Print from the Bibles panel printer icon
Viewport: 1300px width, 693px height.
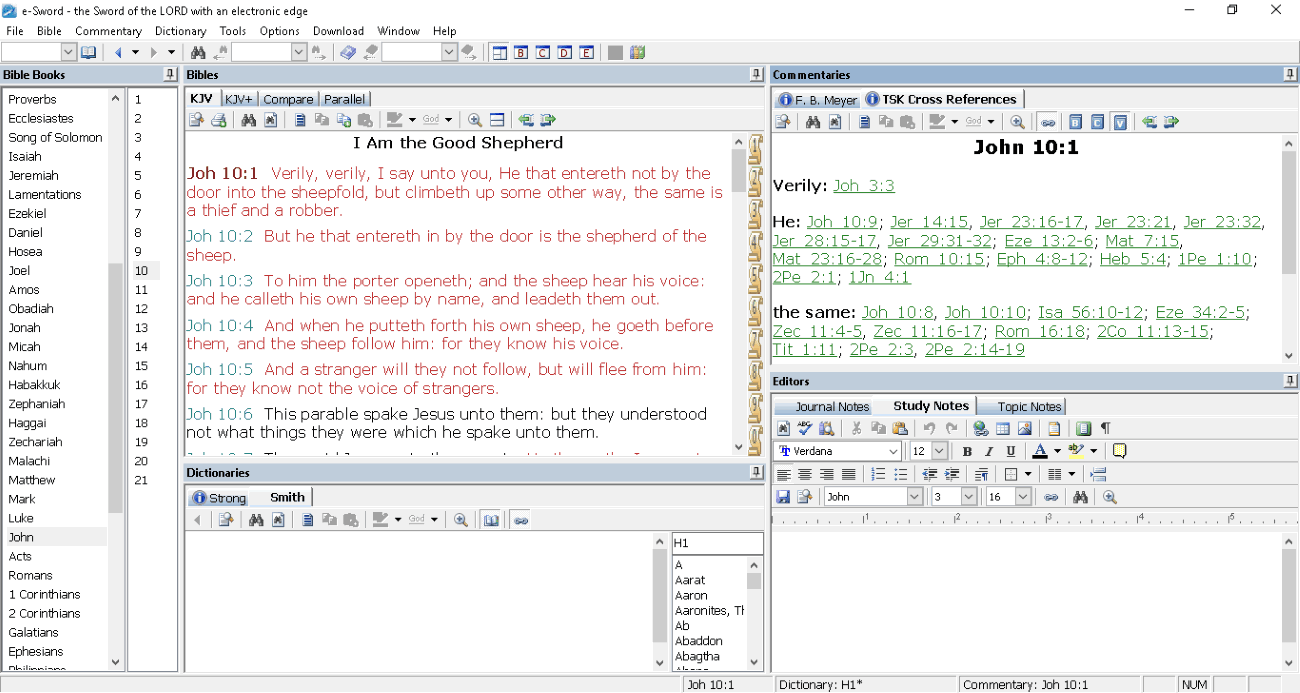[218, 120]
